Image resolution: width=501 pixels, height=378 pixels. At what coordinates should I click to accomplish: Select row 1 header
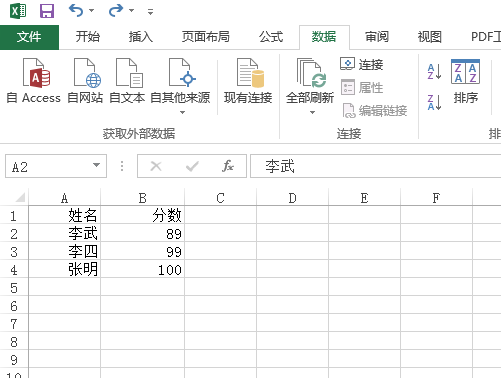14,215
